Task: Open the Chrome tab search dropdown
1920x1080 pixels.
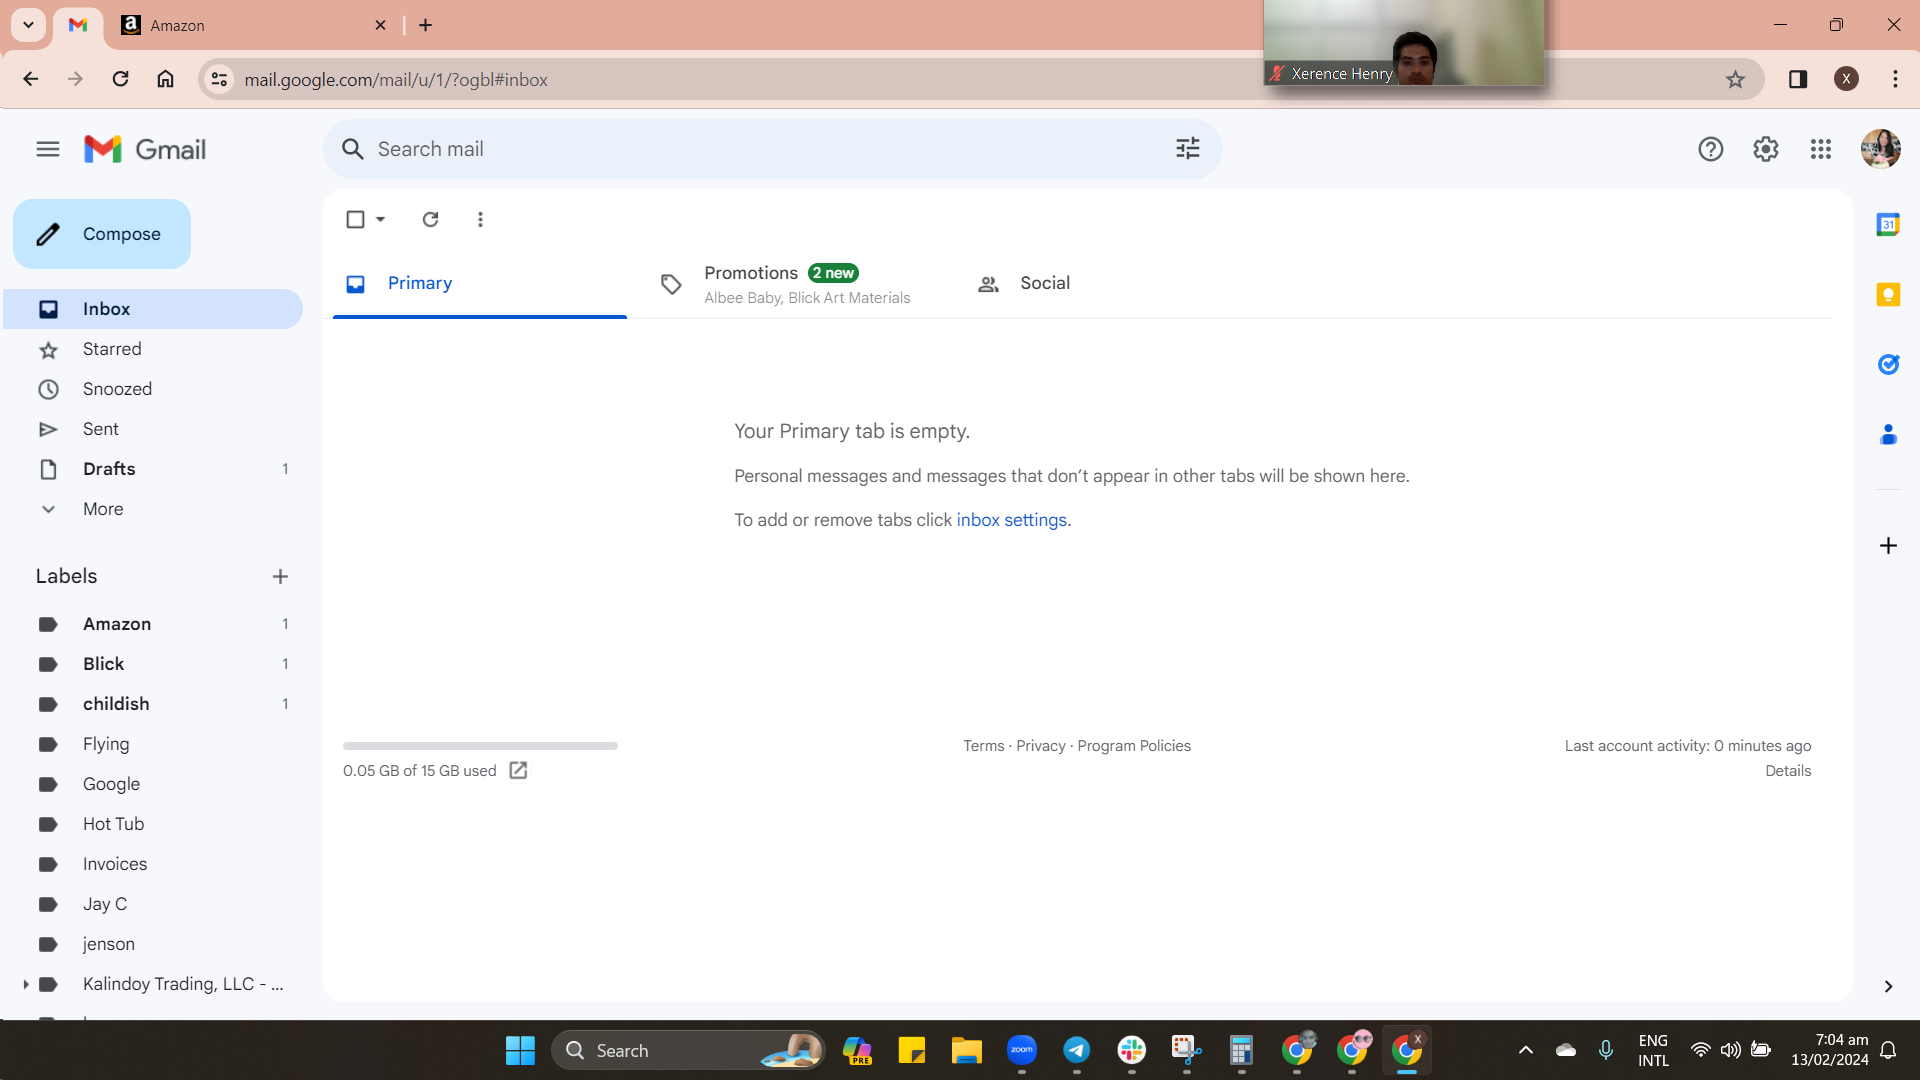Action: click(28, 25)
